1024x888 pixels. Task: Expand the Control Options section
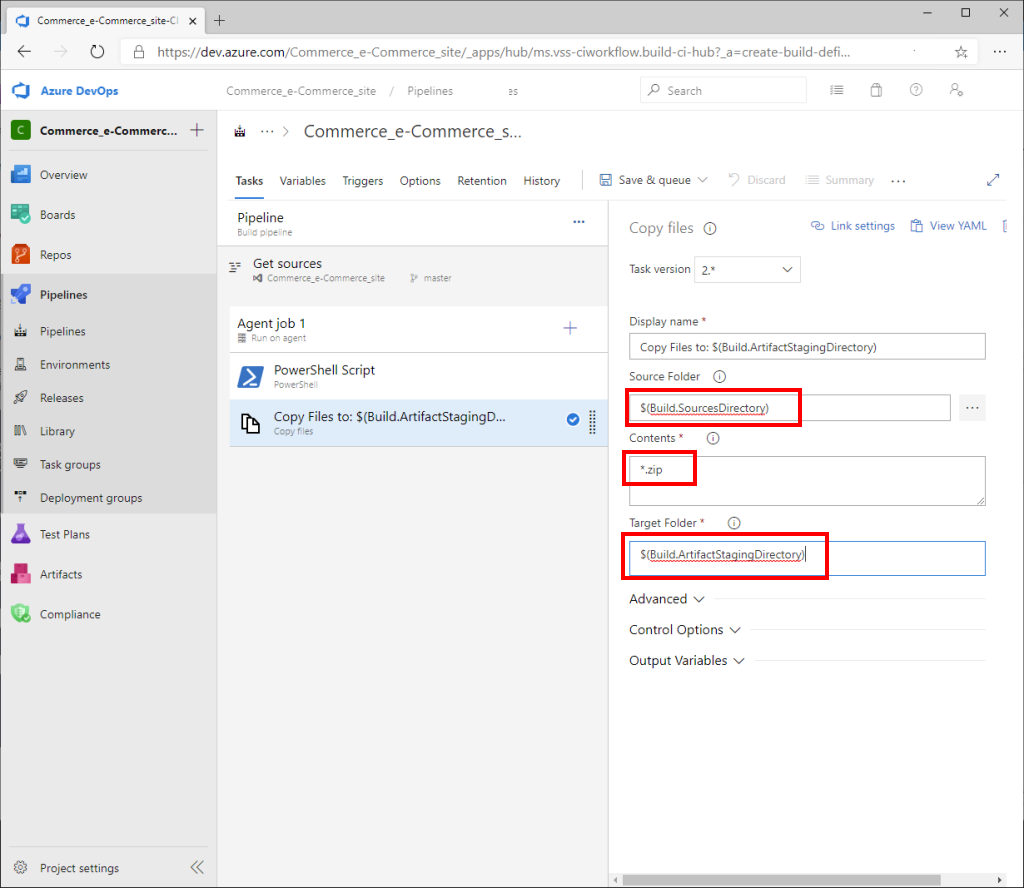[685, 630]
